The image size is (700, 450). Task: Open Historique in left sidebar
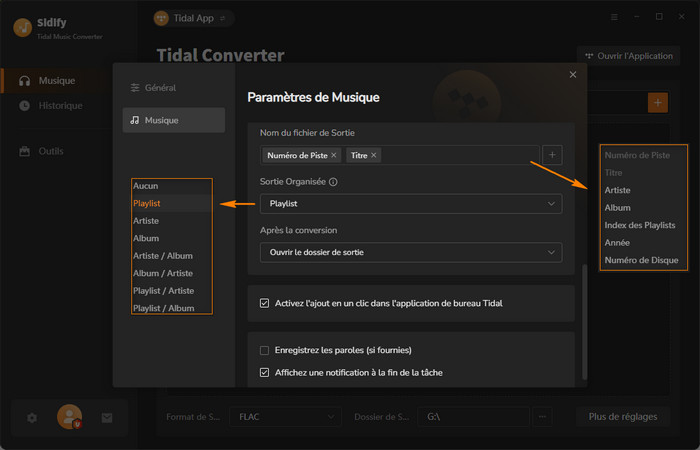[x=60, y=105]
